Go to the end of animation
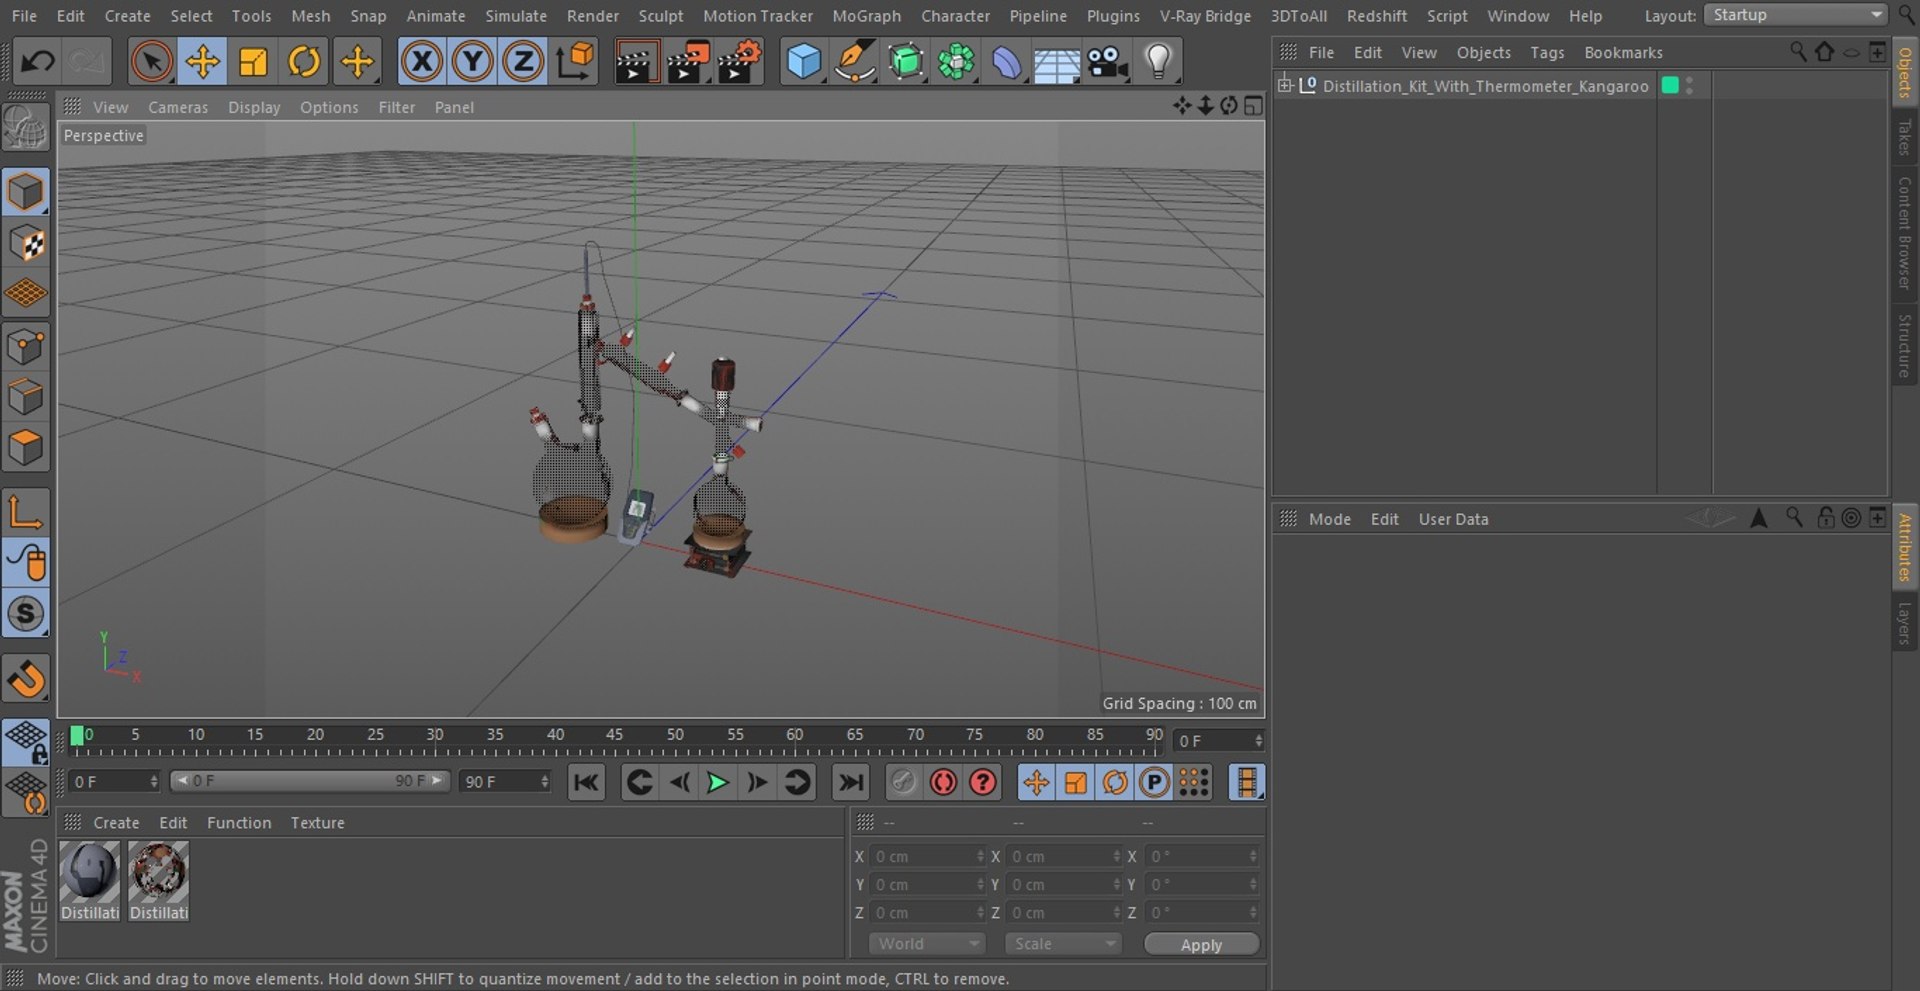This screenshot has height=991, width=1920. click(x=850, y=782)
